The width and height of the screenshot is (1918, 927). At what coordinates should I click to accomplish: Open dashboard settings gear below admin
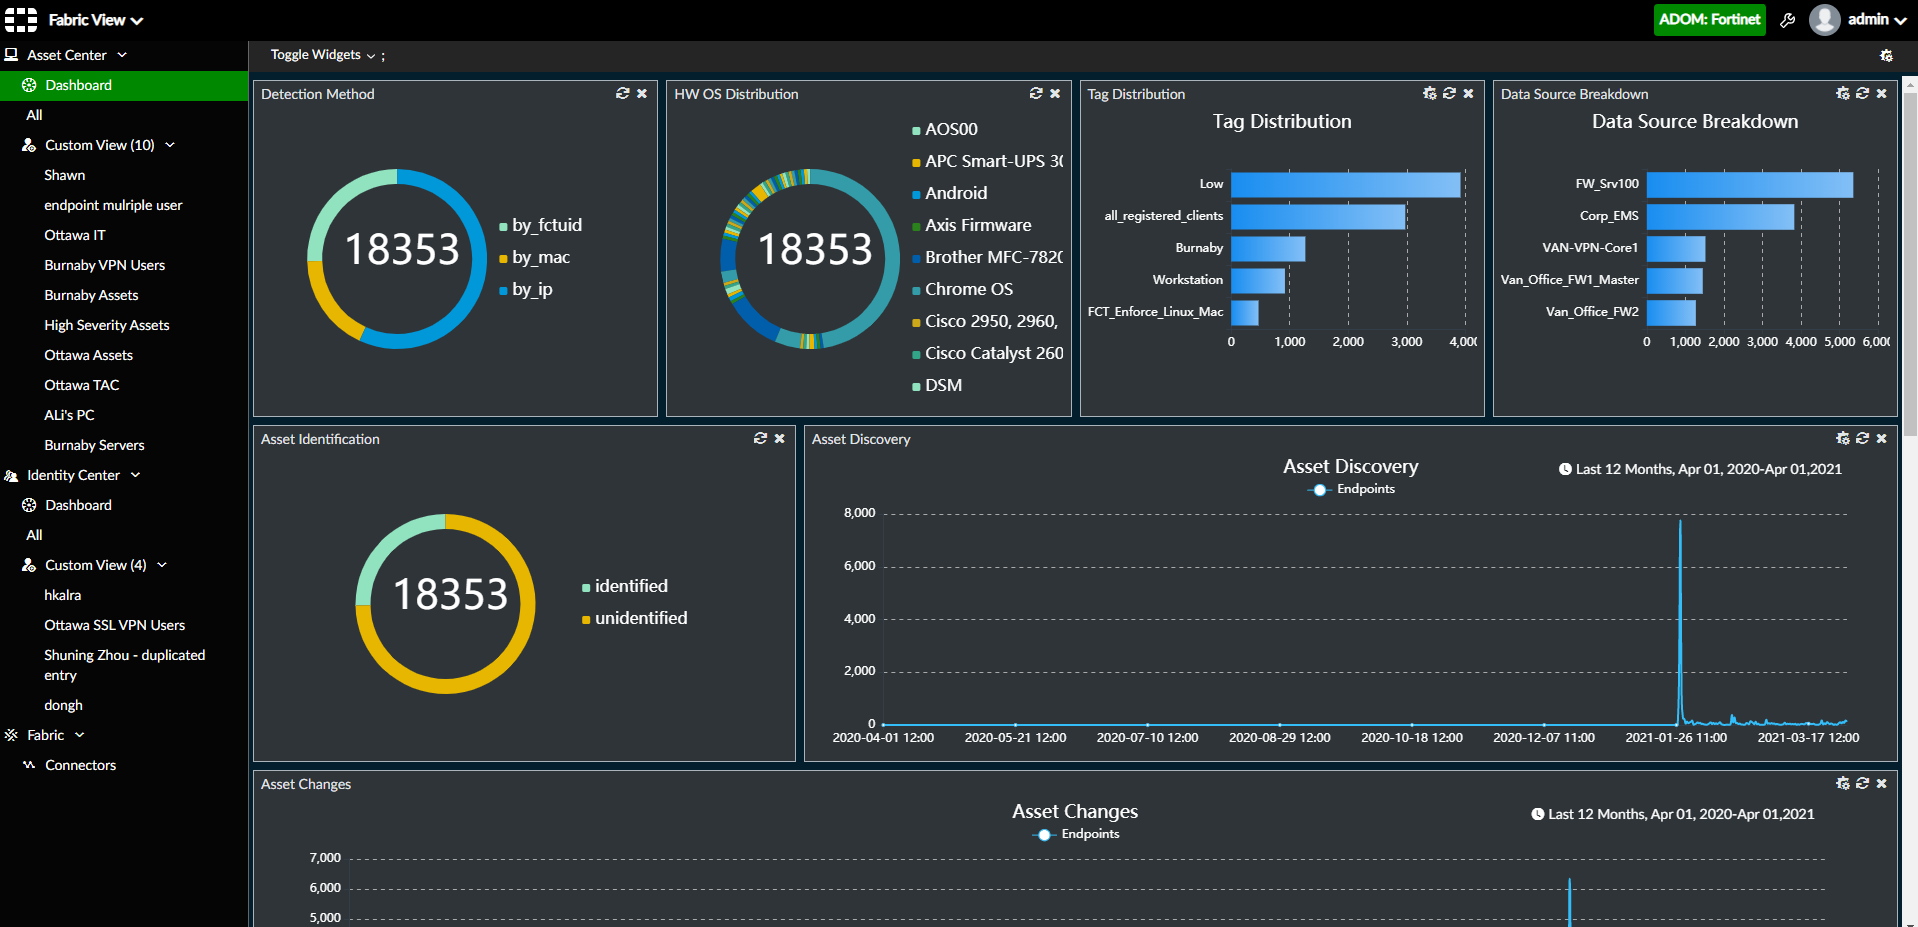1886,56
